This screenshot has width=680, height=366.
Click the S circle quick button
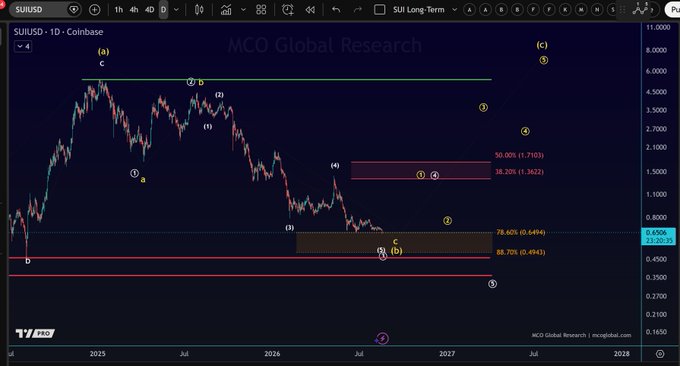point(612,10)
